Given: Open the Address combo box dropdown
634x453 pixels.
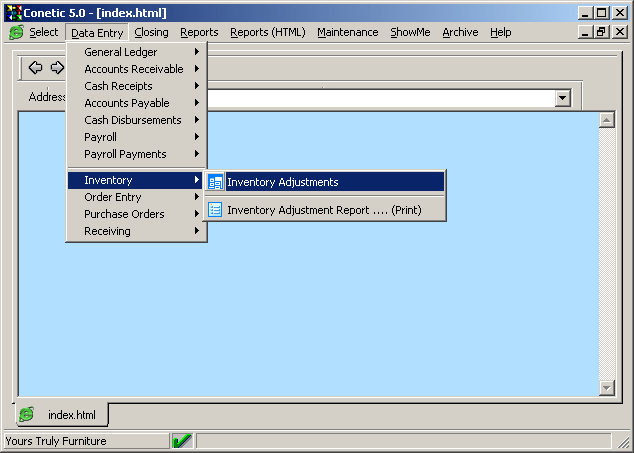Looking at the screenshot, I should click(x=562, y=98).
